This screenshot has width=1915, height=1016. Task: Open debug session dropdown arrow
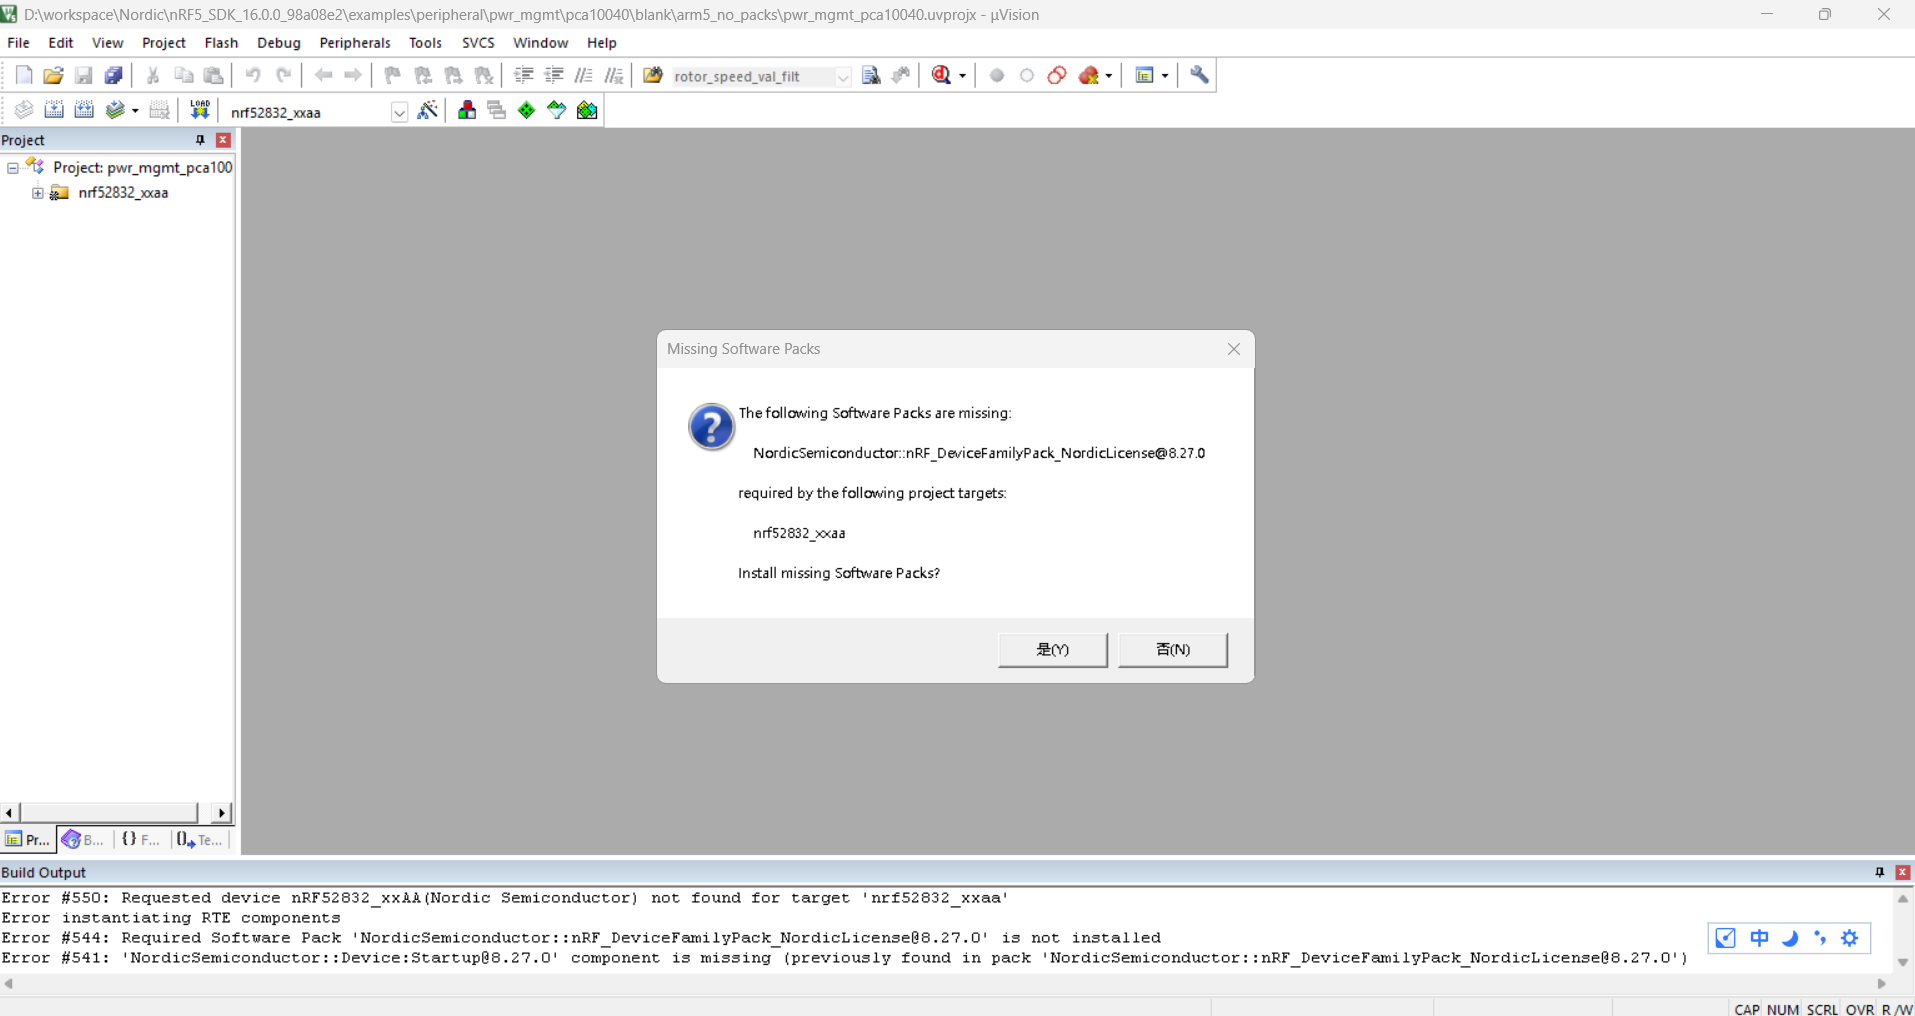click(x=962, y=76)
